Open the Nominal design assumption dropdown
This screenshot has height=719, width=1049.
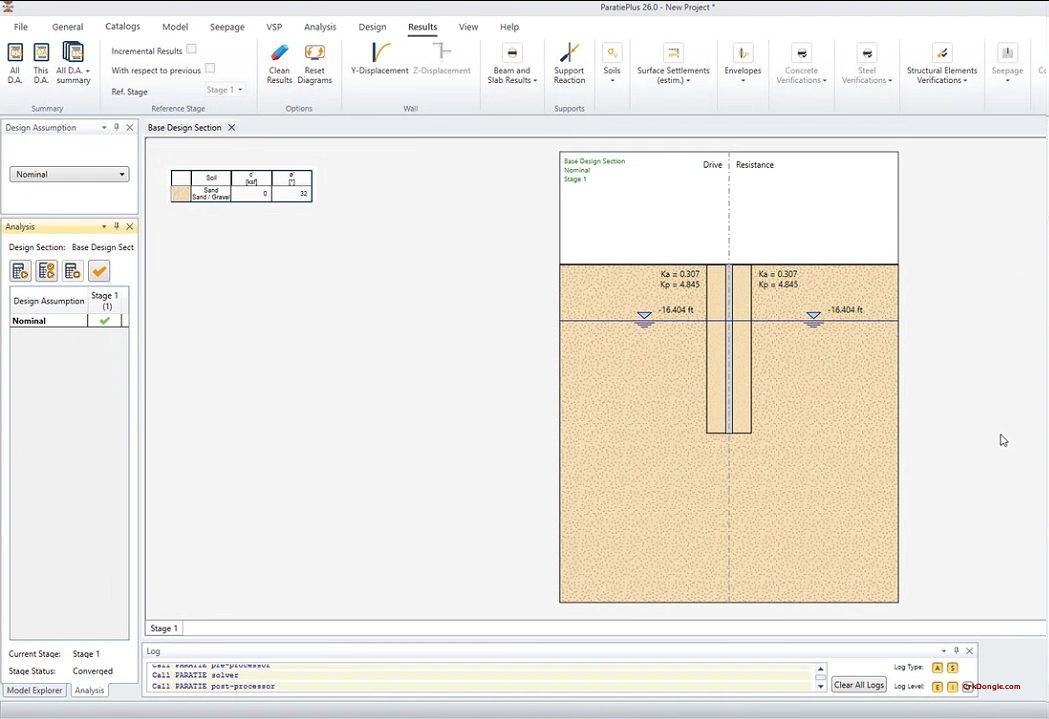coord(69,174)
